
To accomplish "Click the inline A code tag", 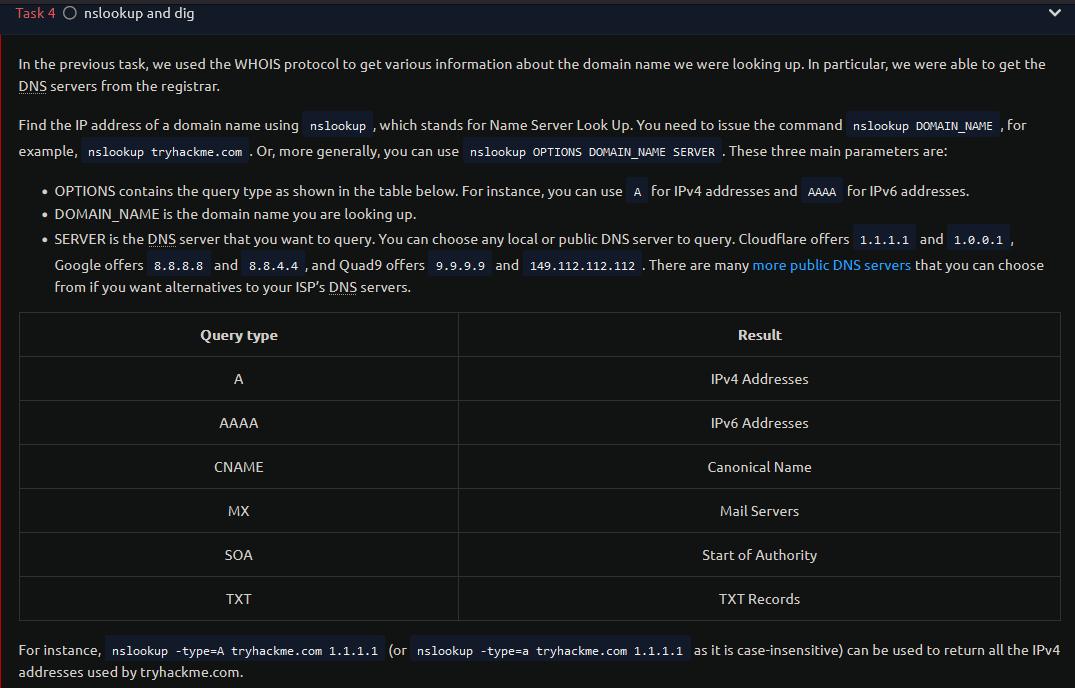I will click(x=637, y=191).
